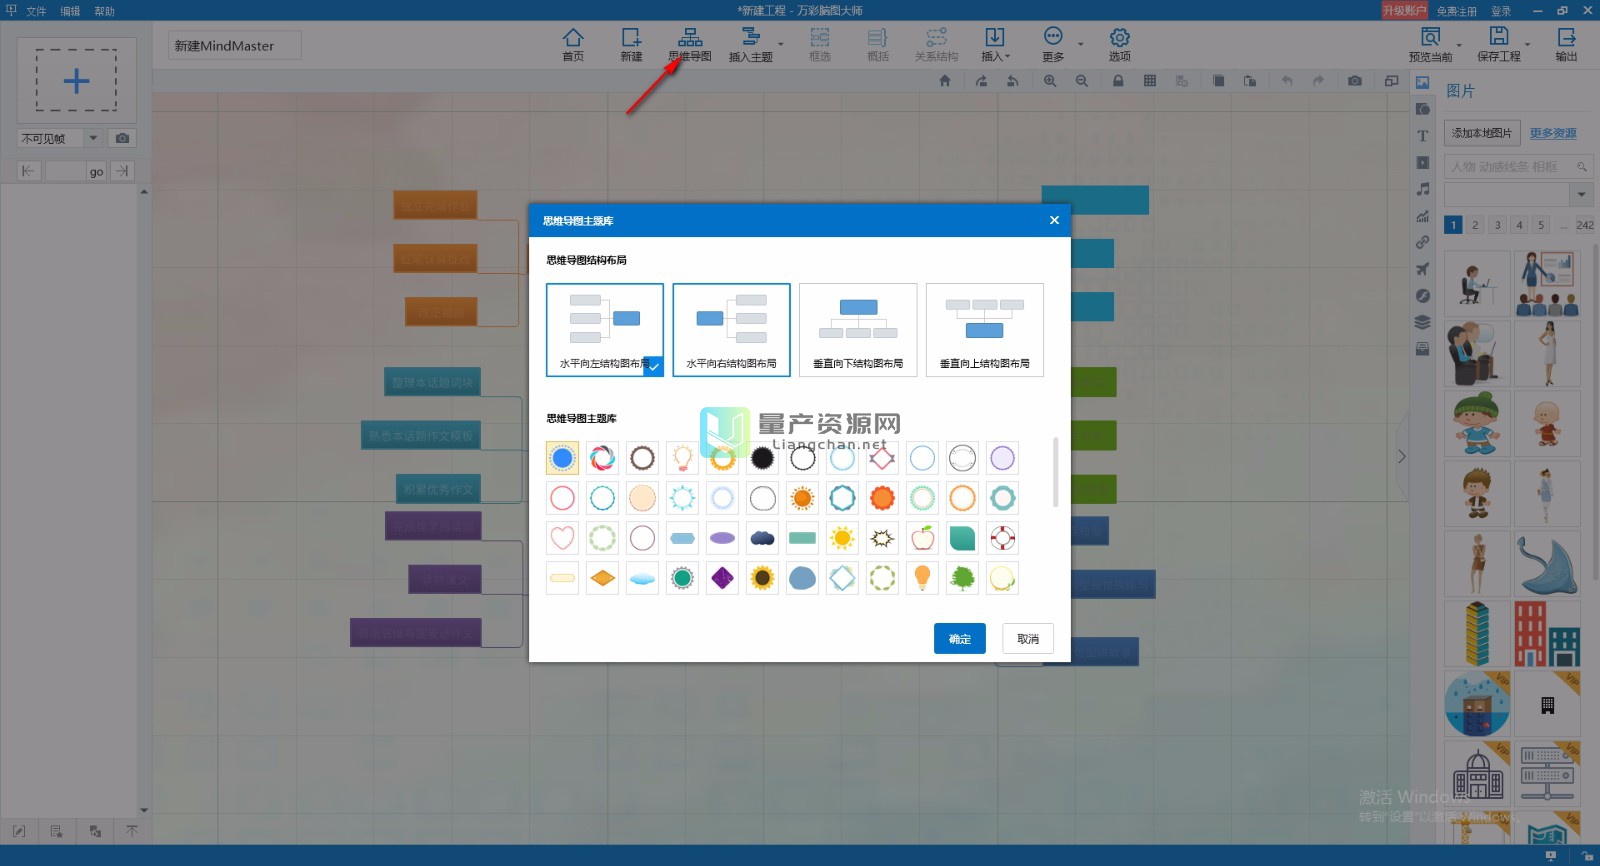Collapse the right panel chevron
The image size is (1600, 866).
1401,456
